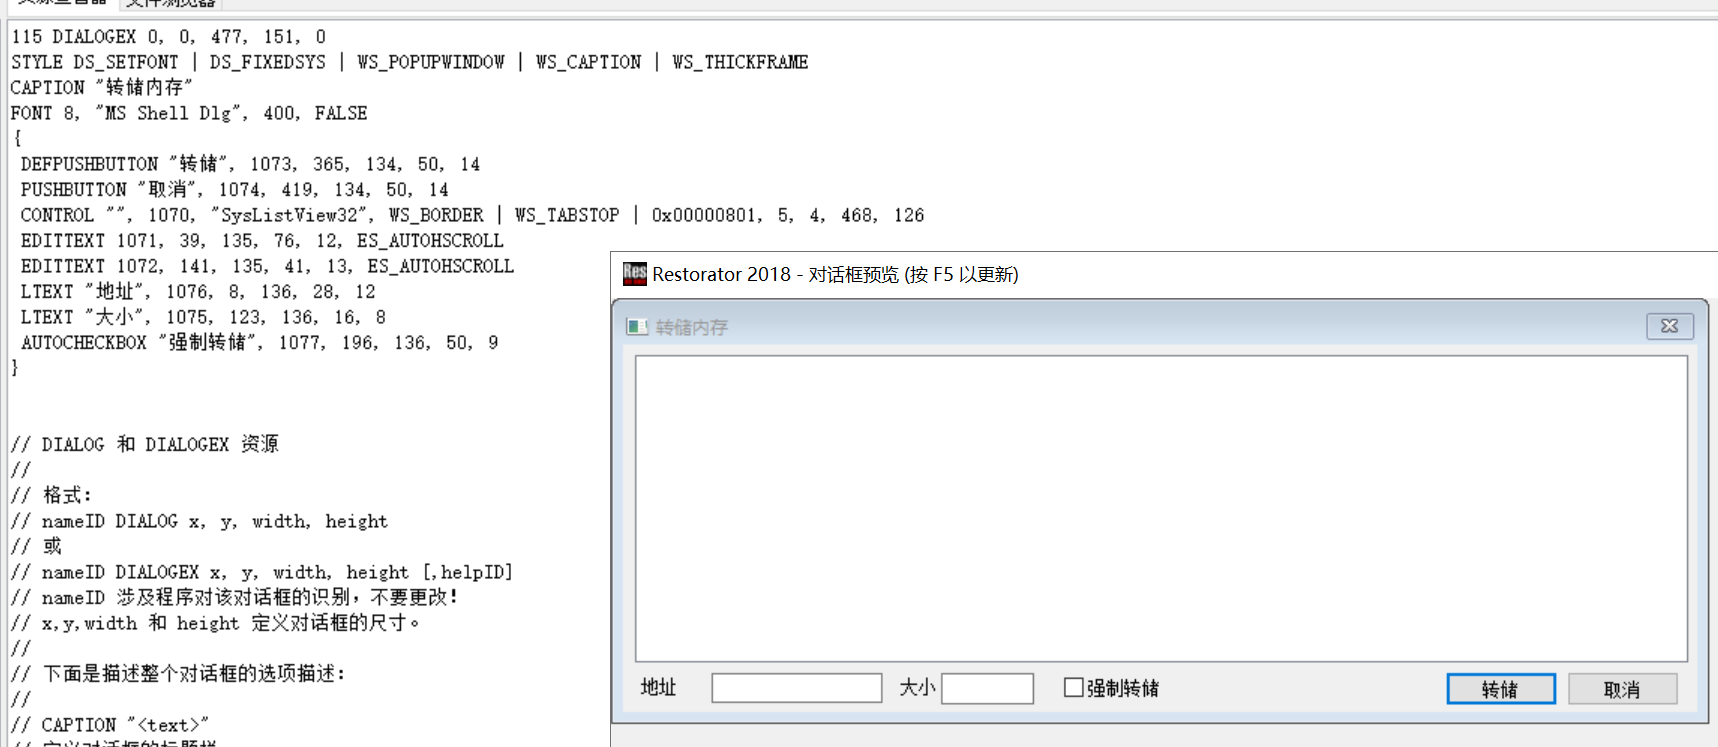Image resolution: width=1718 pixels, height=747 pixels.
Task: Click the AUTOCHECKBOX "强制转储" line
Action: (x=260, y=343)
